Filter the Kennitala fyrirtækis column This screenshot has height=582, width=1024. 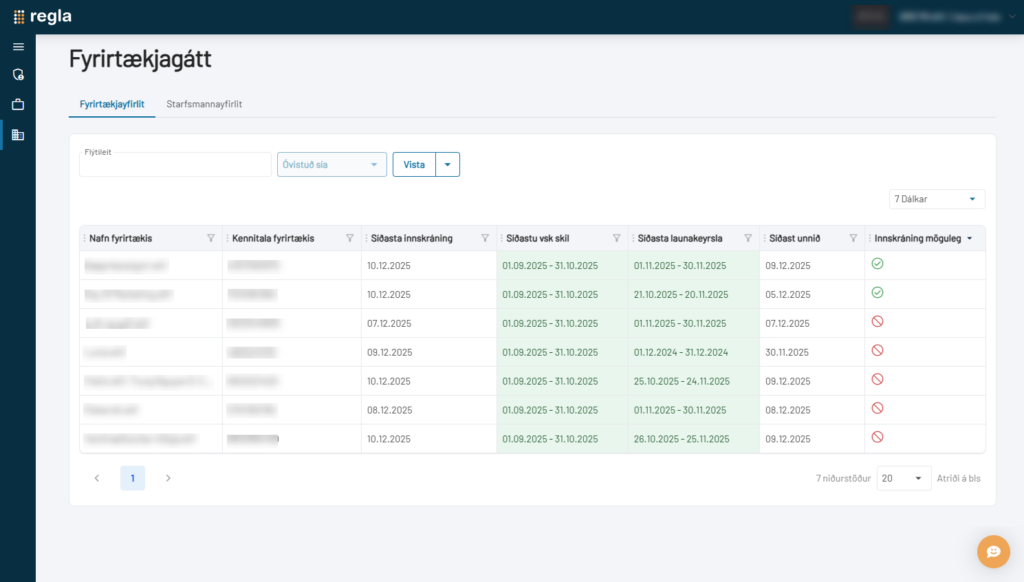click(x=349, y=238)
